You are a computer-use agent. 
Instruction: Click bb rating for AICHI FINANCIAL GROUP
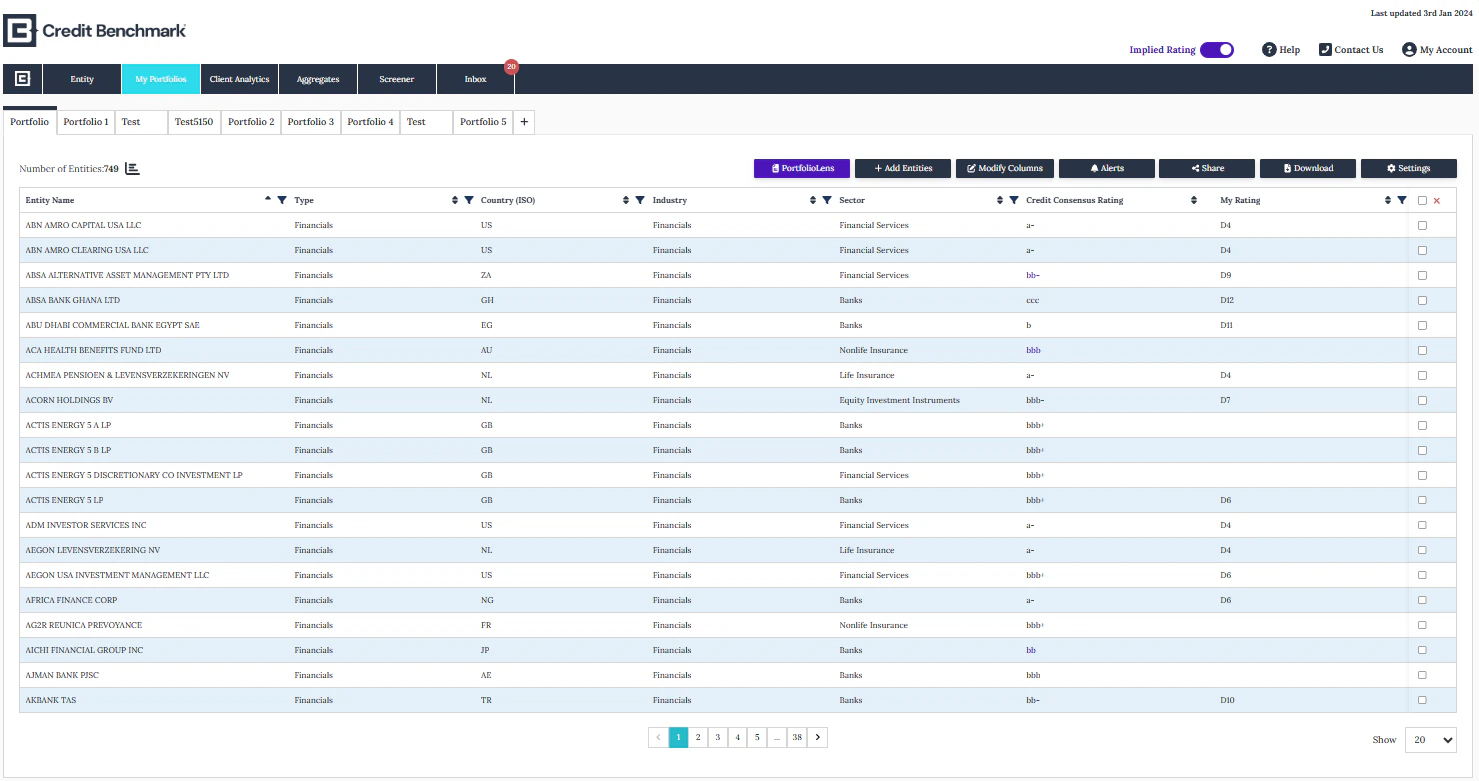pos(1031,650)
